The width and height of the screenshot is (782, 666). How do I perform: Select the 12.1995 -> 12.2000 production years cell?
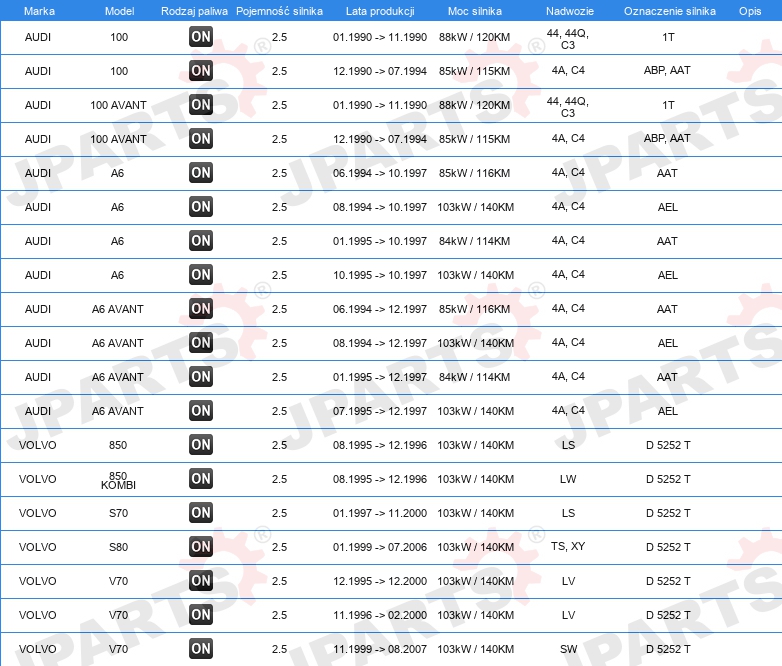pos(380,581)
